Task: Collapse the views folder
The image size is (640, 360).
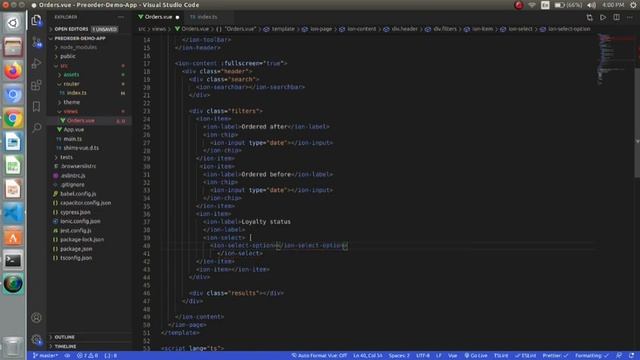Action: pyautogui.click(x=89, y=111)
